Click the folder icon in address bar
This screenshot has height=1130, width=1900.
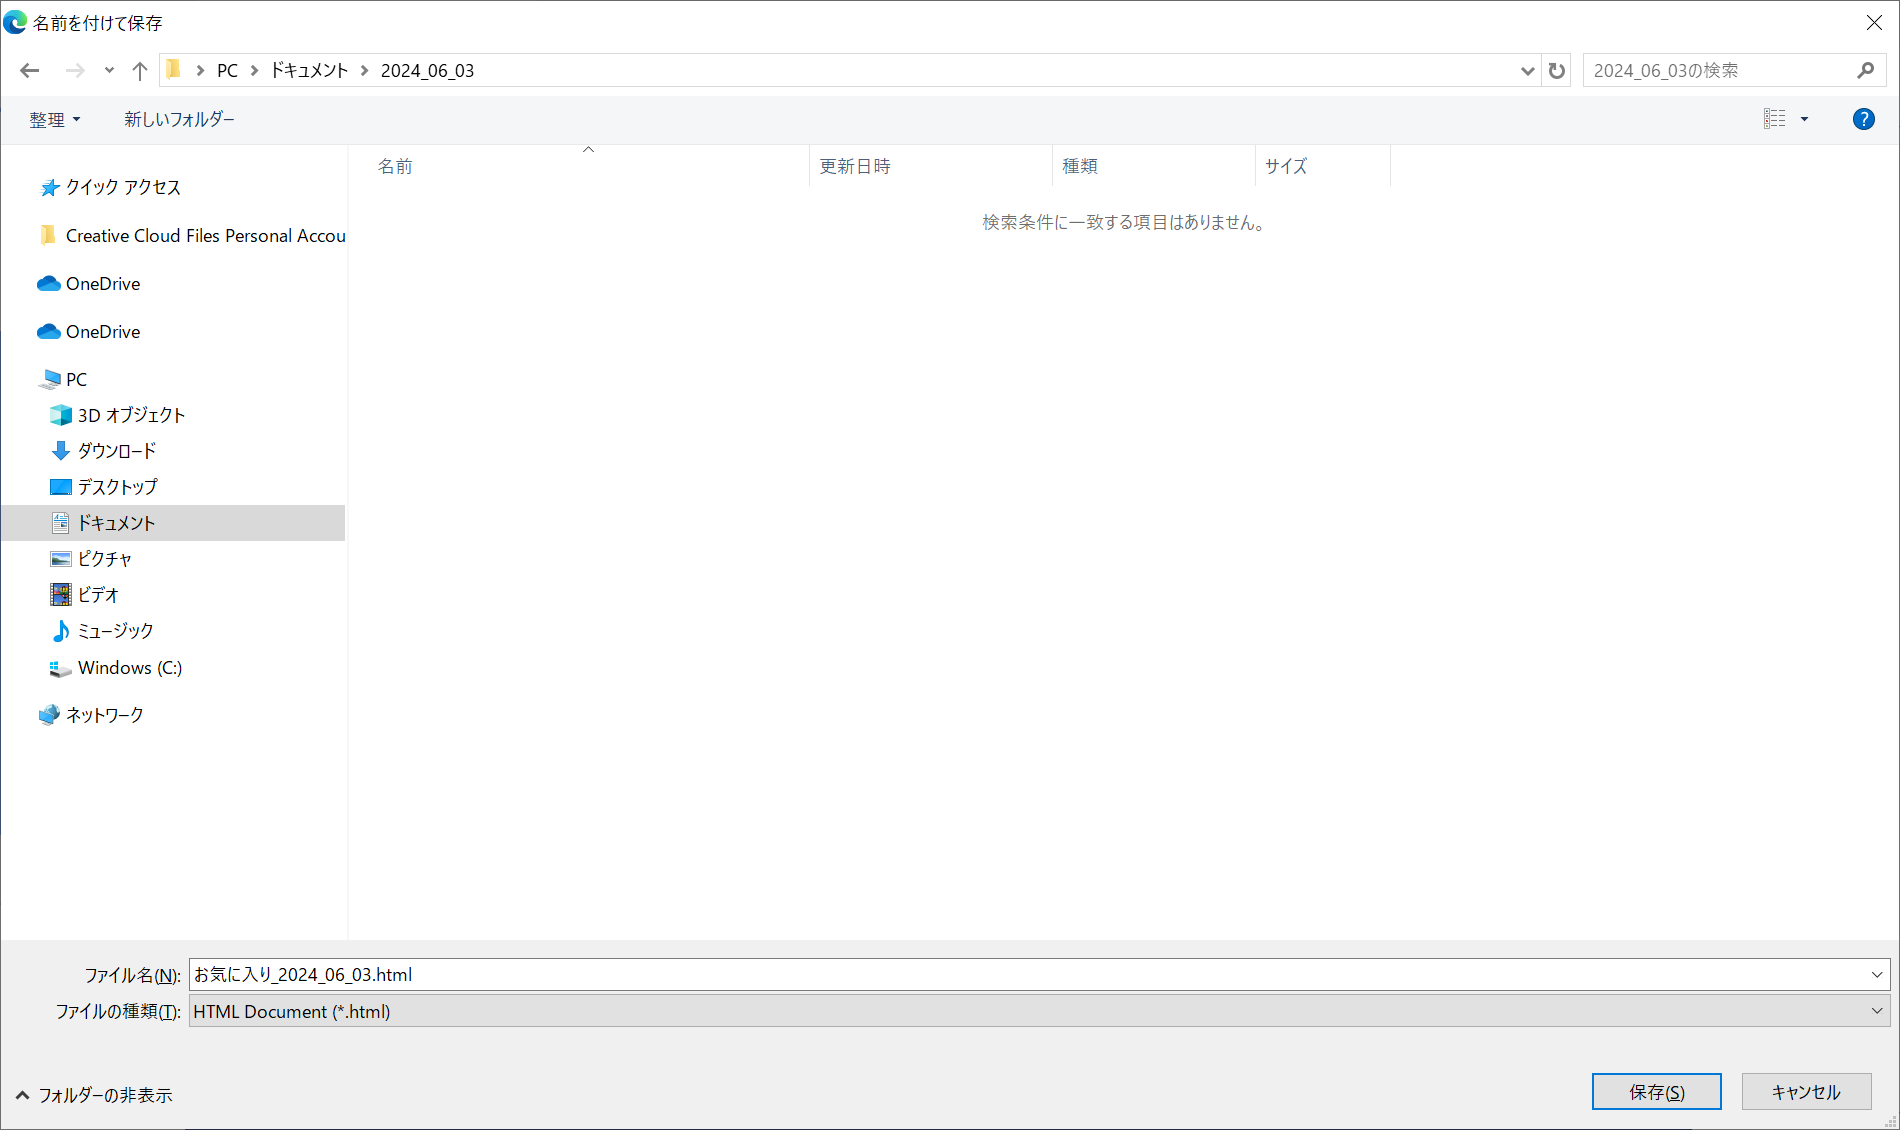[x=173, y=69]
